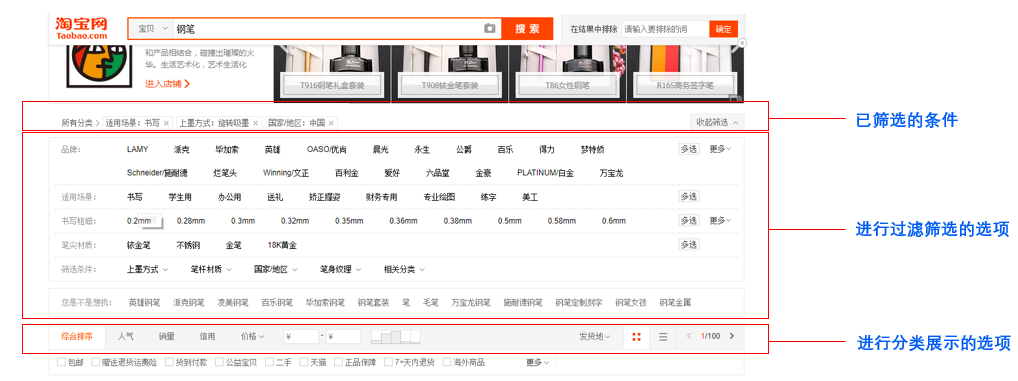This screenshot has width=1018, height=381.
Task: Check the 货到付款 checkbox
Action: [x=169, y=362]
